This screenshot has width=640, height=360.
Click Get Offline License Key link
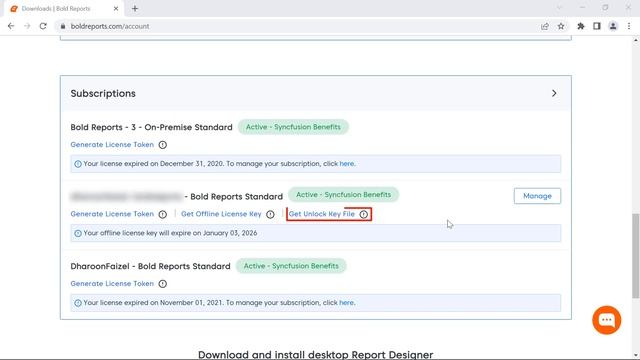221,214
